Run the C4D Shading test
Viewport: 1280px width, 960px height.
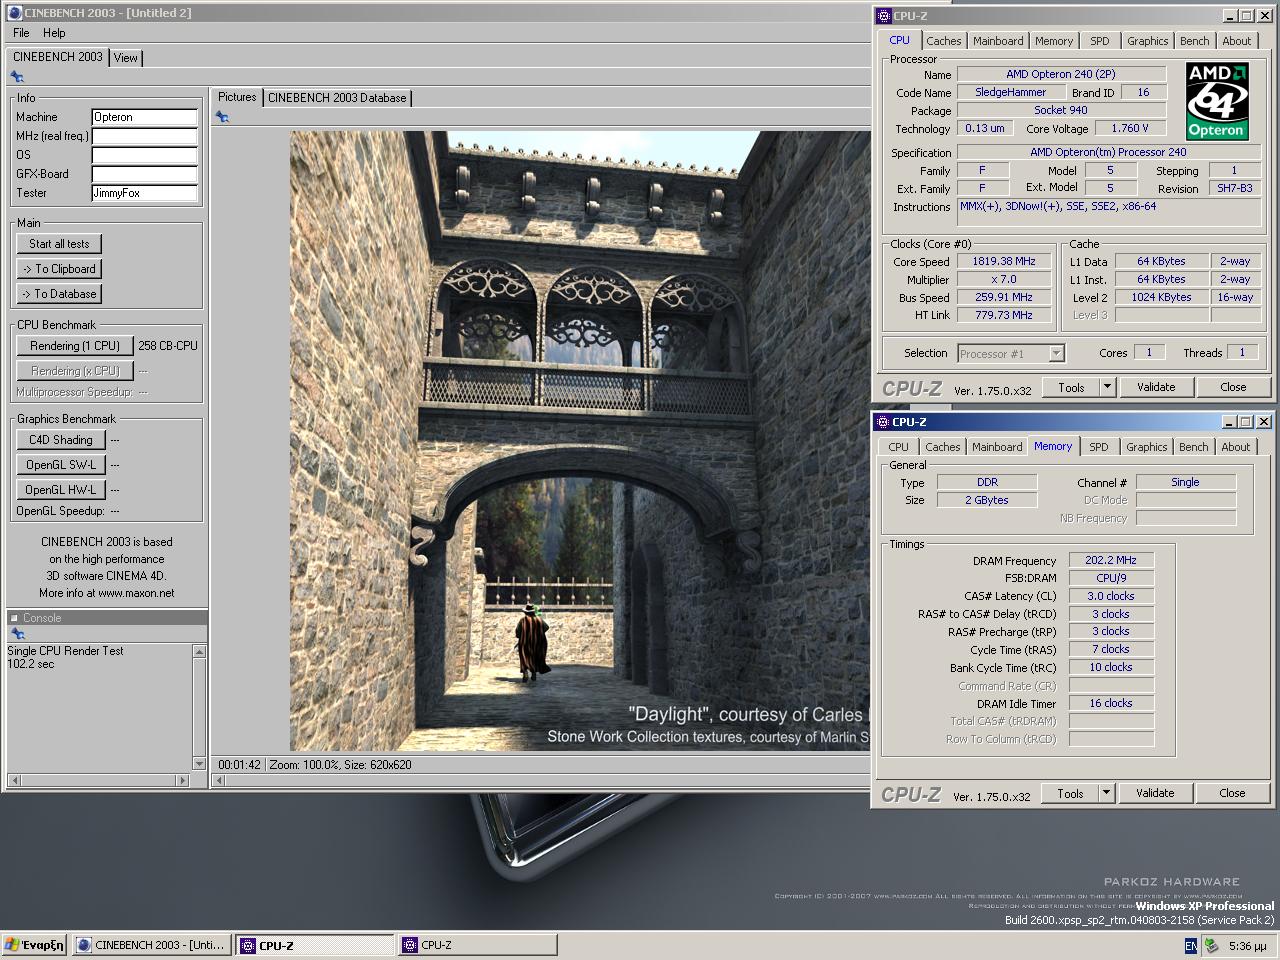tap(60, 440)
